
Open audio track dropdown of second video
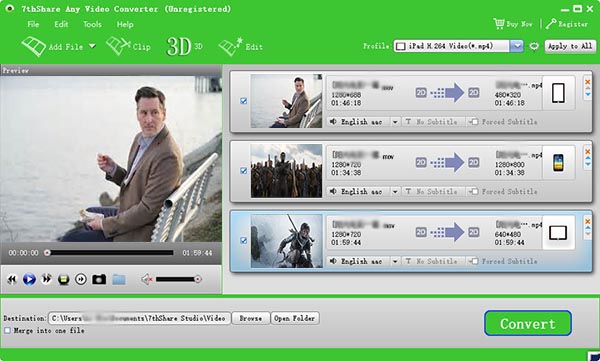pos(395,192)
